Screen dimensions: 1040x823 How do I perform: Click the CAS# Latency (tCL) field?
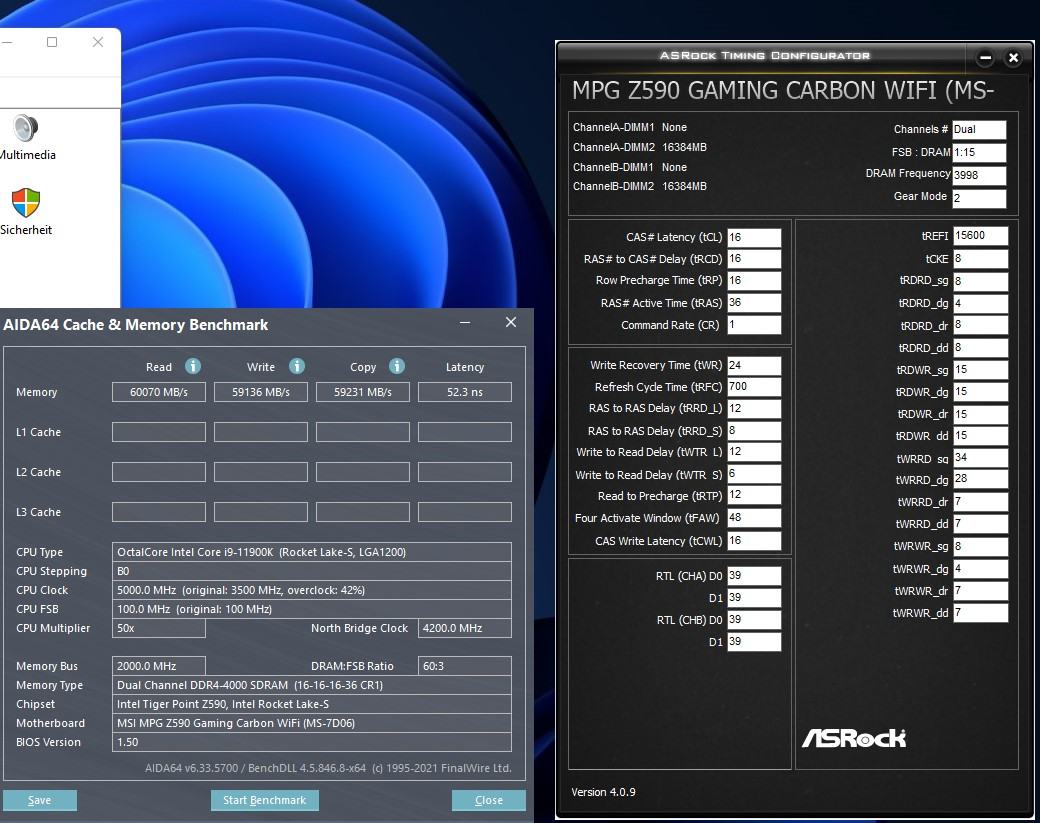tap(754, 237)
